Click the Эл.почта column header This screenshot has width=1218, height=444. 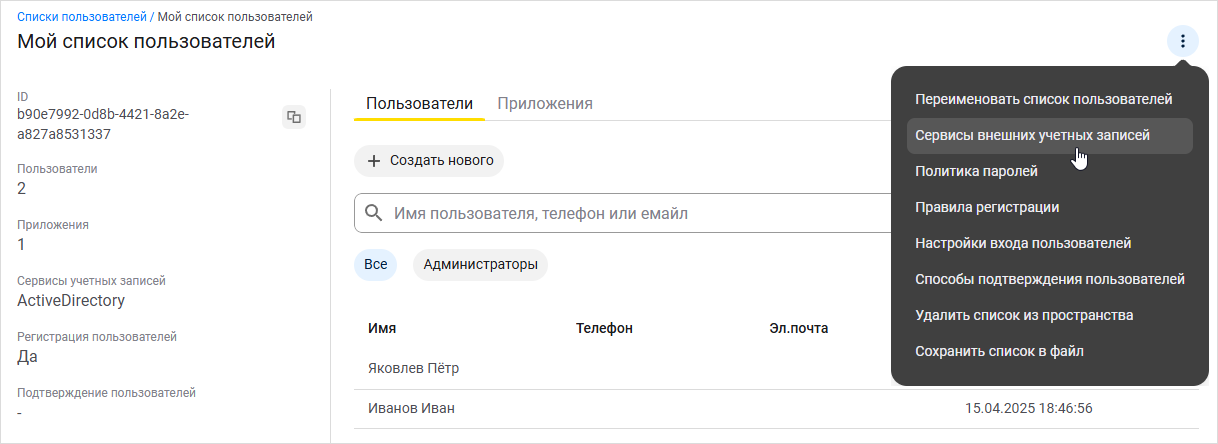(799, 328)
